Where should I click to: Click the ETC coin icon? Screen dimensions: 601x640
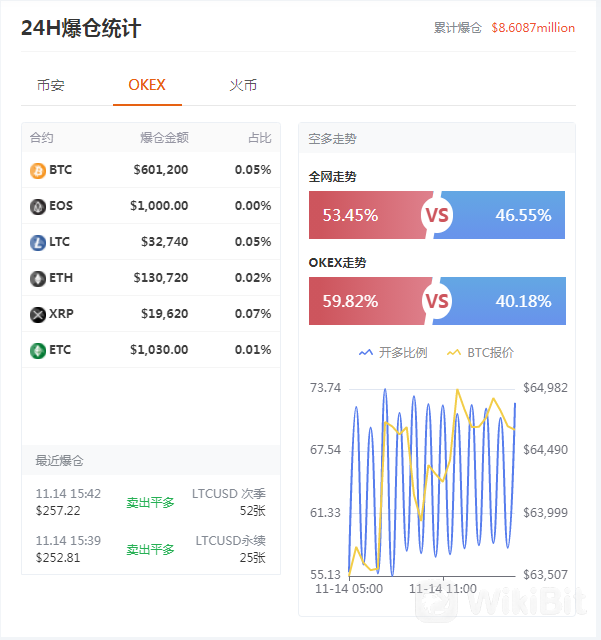(38, 350)
